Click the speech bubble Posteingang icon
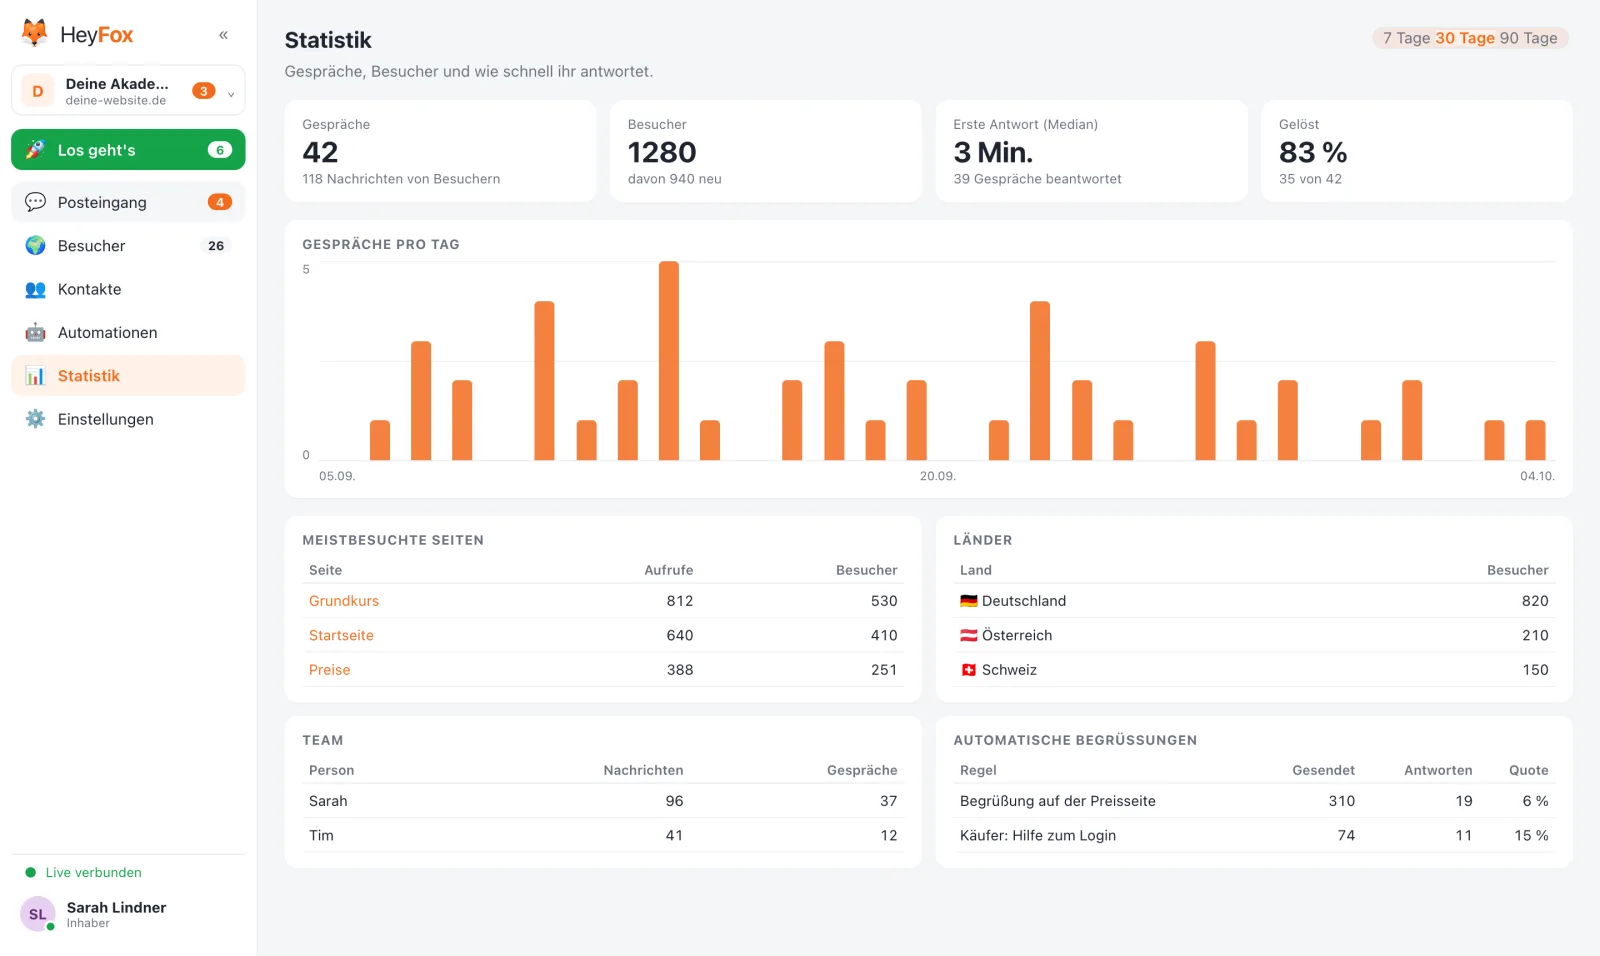 click(35, 202)
